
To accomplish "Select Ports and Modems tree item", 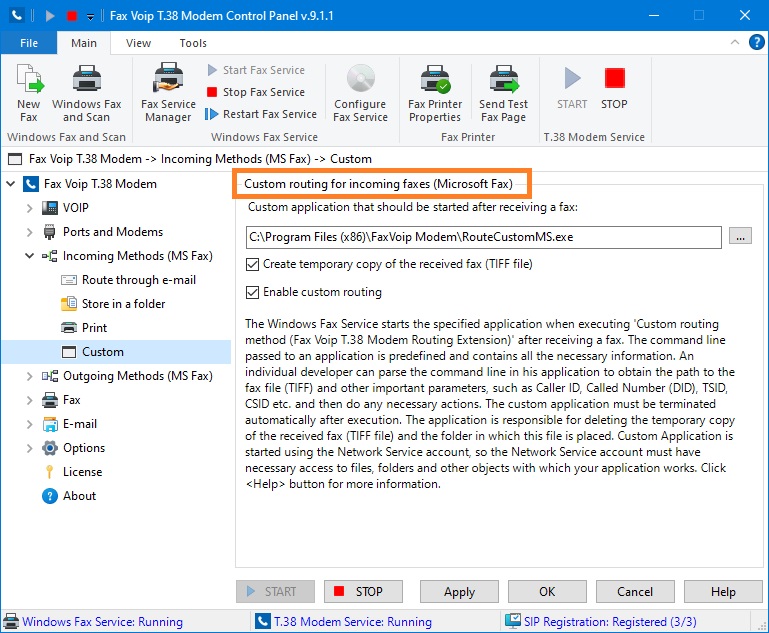I will [103, 232].
